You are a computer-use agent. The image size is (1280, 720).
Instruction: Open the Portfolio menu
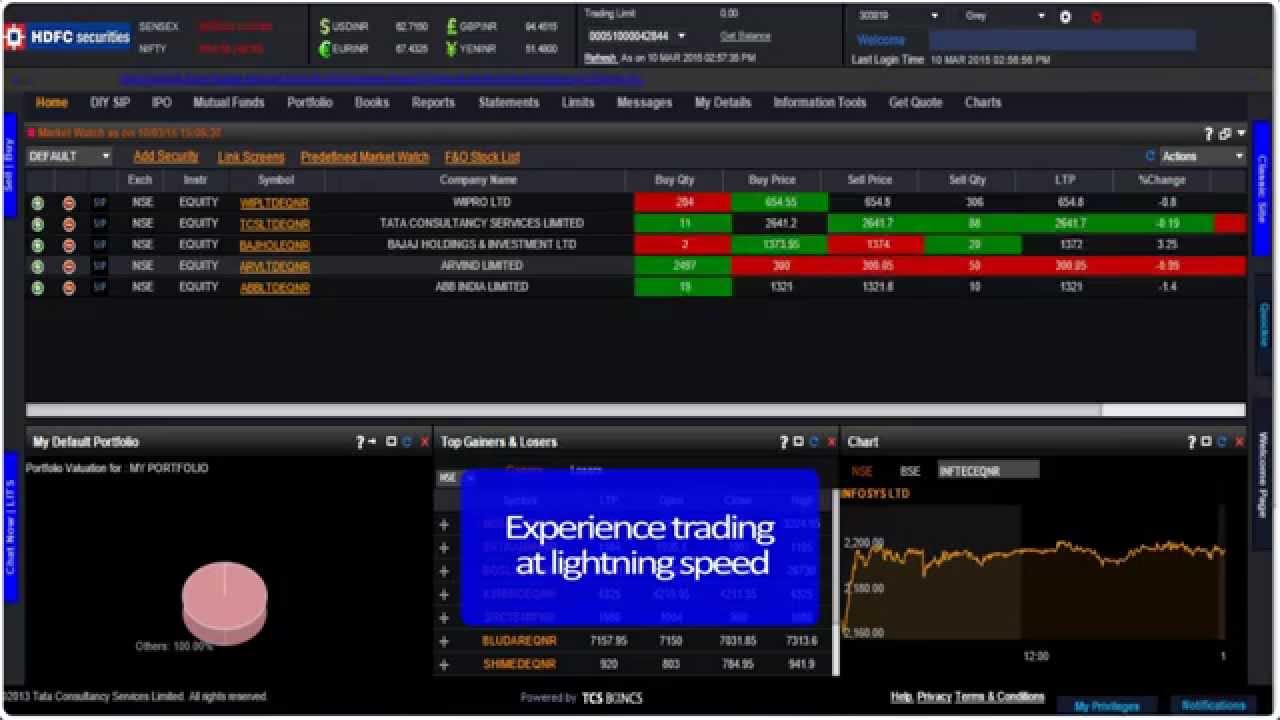click(310, 102)
